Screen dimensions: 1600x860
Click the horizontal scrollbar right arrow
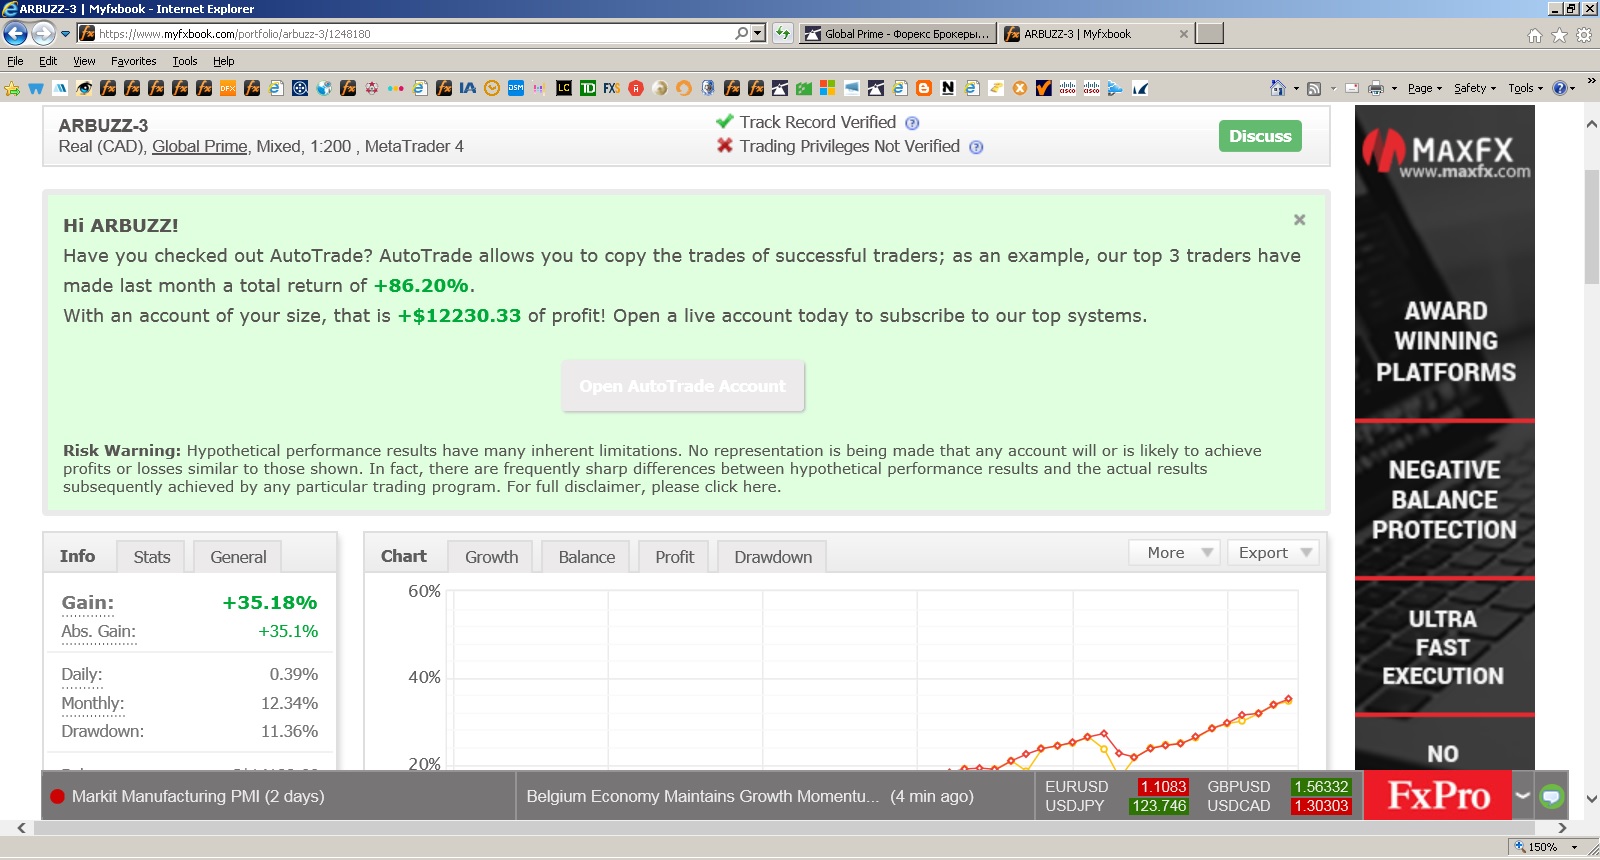pyautogui.click(x=1561, y=828)
